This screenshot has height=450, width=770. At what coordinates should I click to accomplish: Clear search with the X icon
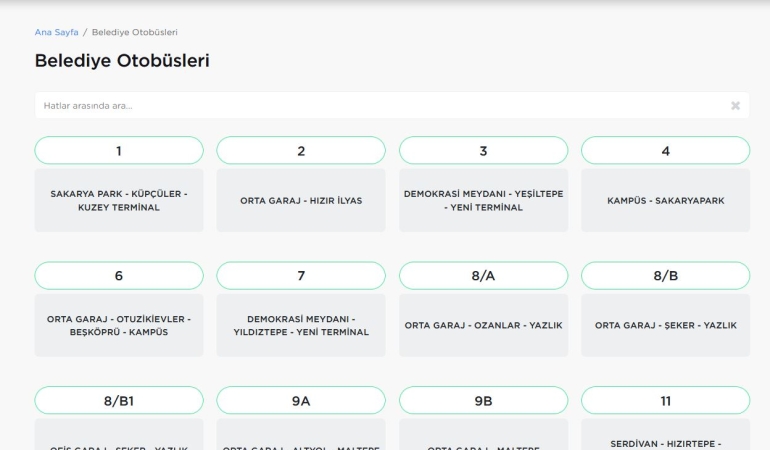pyautogui.click(x=736, y=105)
